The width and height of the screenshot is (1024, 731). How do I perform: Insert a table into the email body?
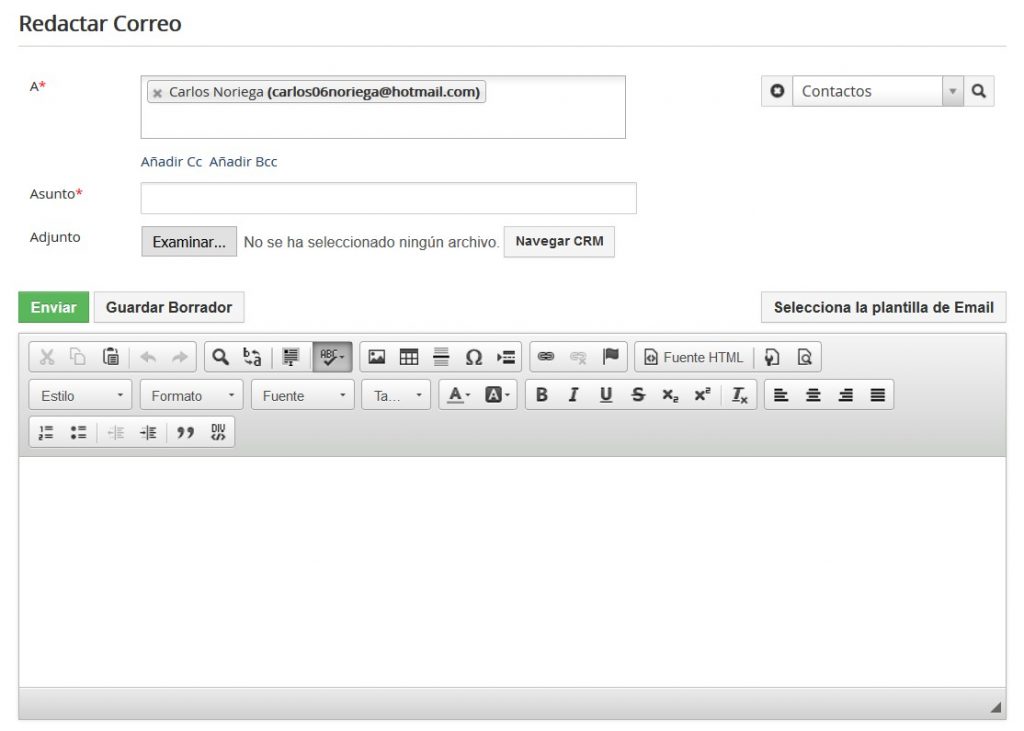[409, 357]
